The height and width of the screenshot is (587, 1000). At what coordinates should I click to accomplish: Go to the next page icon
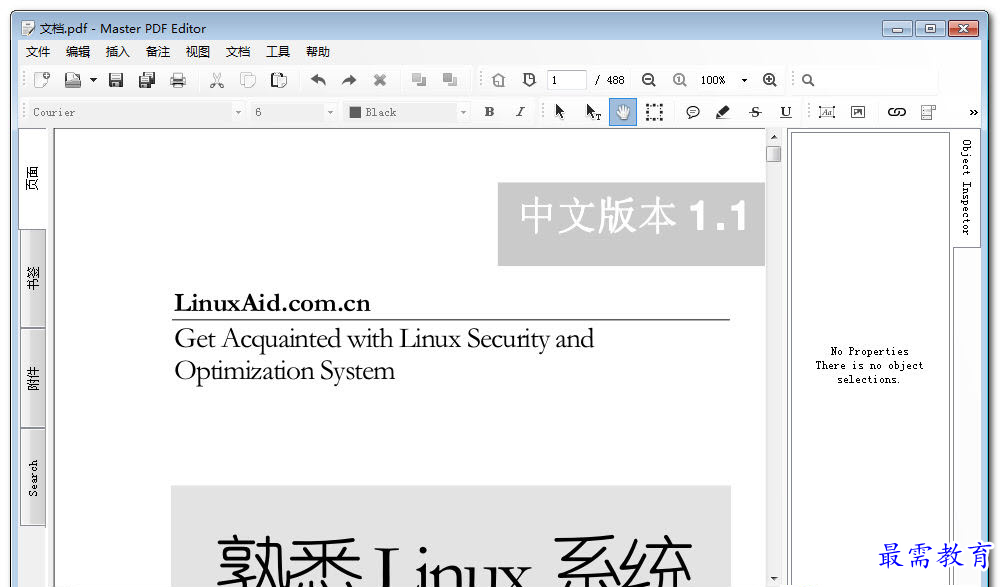pyautogui.click(x=529, y=80)
